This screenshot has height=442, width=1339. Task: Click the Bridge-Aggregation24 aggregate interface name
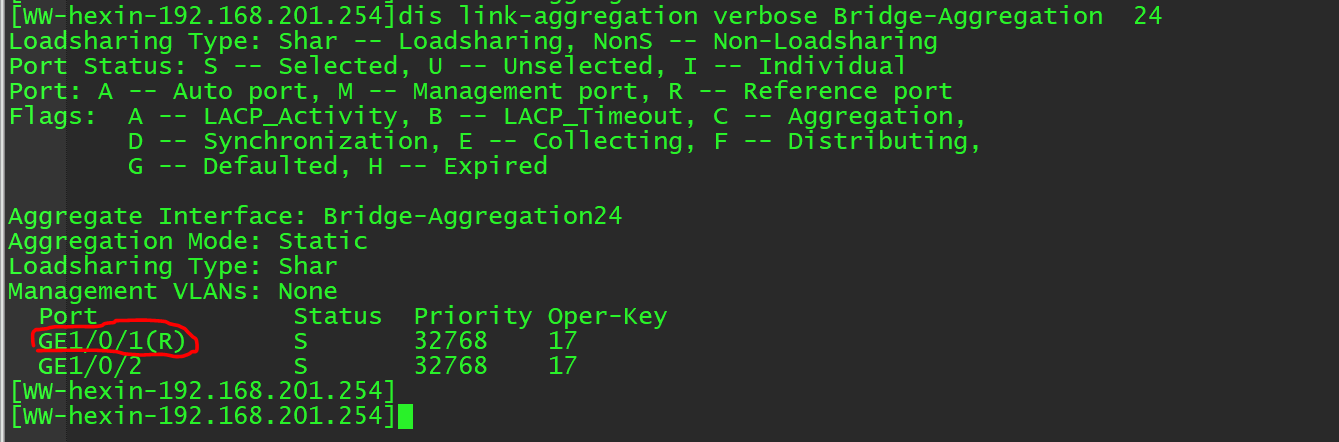click(x=472, y=216)
